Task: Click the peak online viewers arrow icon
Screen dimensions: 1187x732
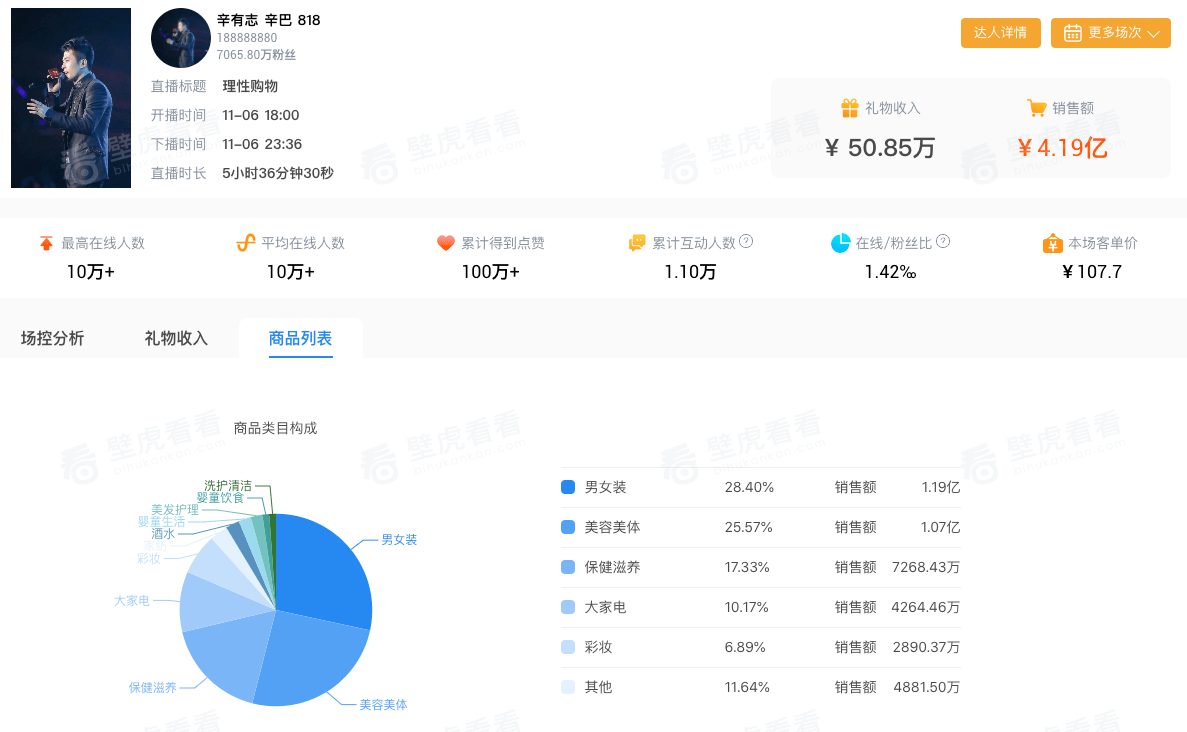Action: pyautogui.click(x=46, y=243)
